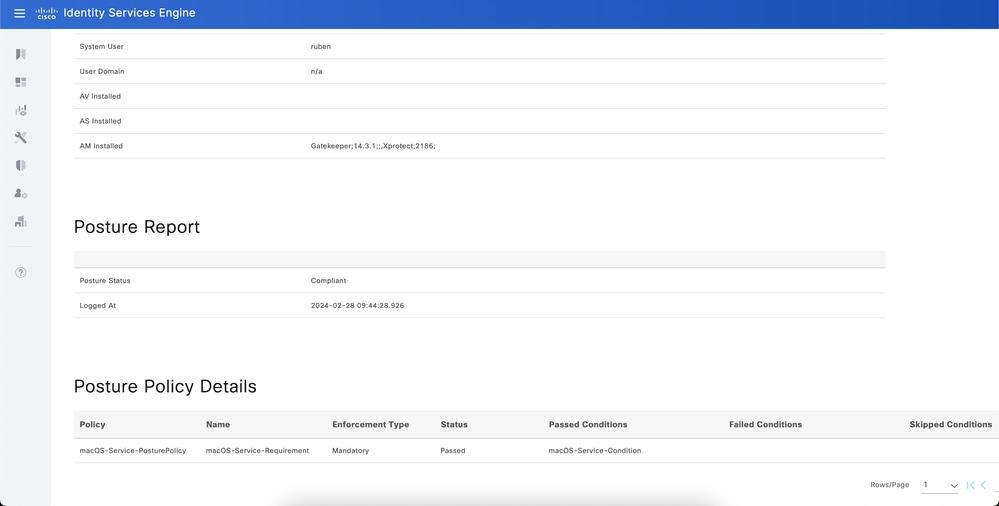Click the Mandatory enforcement cell

350,451
